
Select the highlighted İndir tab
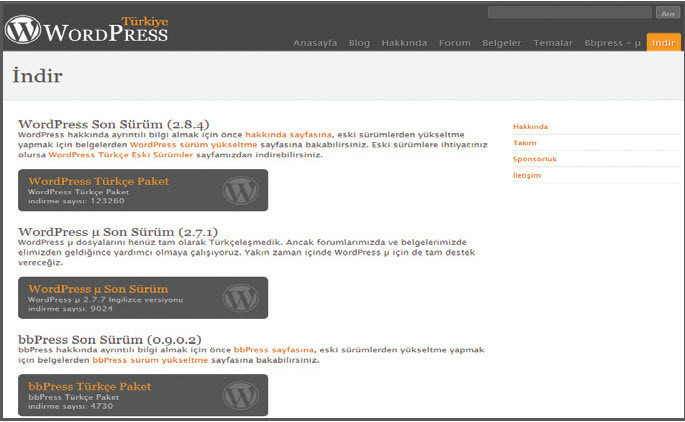[663, 42]
